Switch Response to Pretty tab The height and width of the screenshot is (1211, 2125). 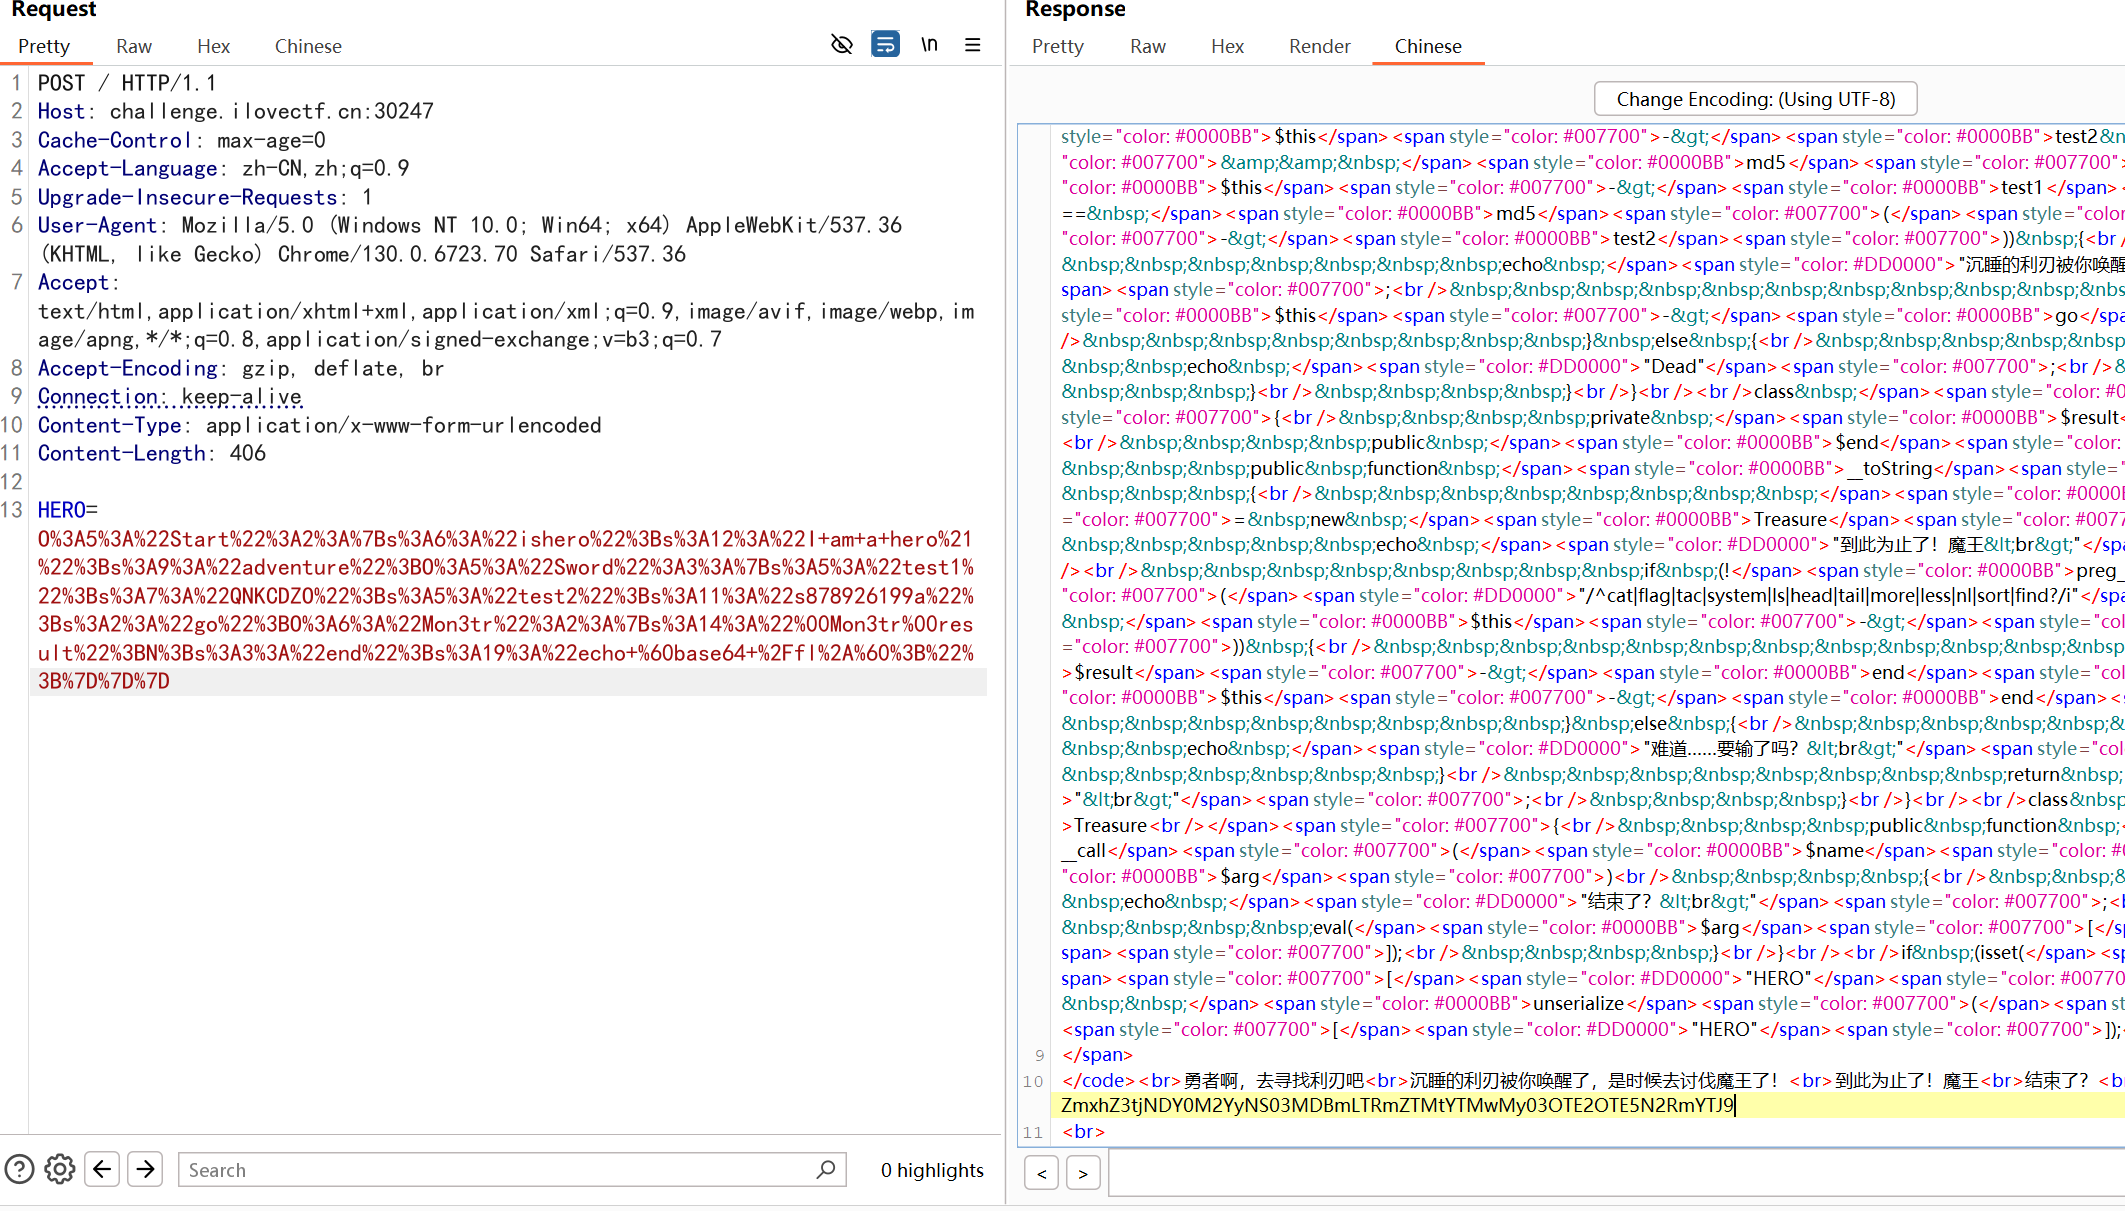pyautogui.click(x=1057, y=46)
